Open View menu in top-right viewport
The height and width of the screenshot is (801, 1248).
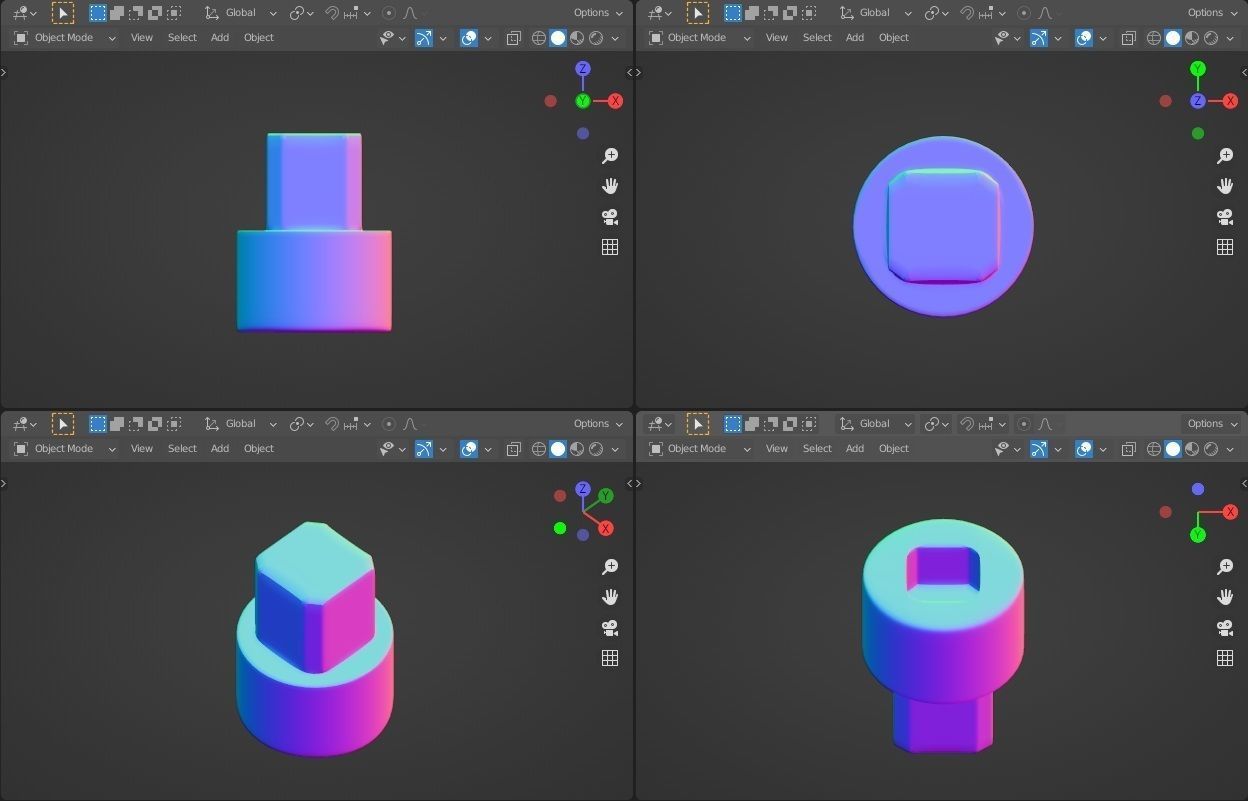(777, 38)
